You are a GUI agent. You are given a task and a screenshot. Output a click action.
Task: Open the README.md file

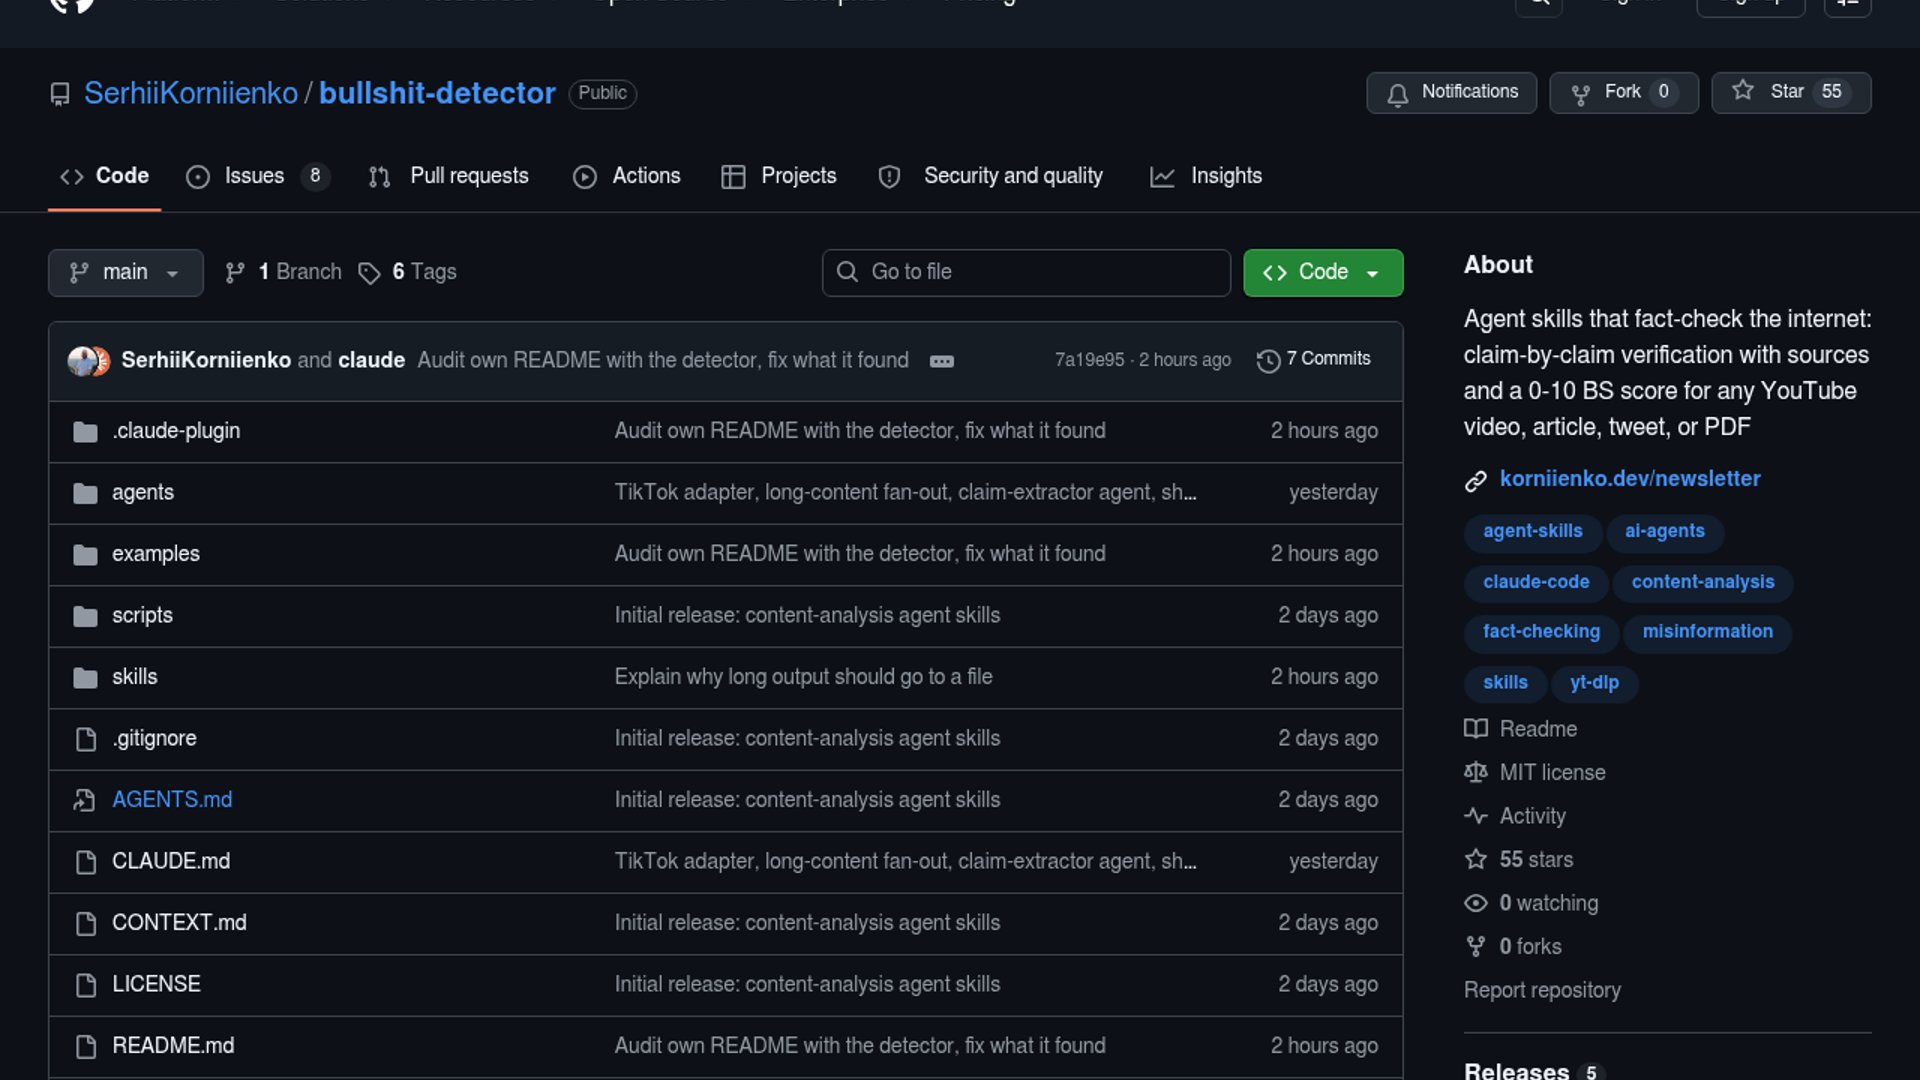point(173,1045)
